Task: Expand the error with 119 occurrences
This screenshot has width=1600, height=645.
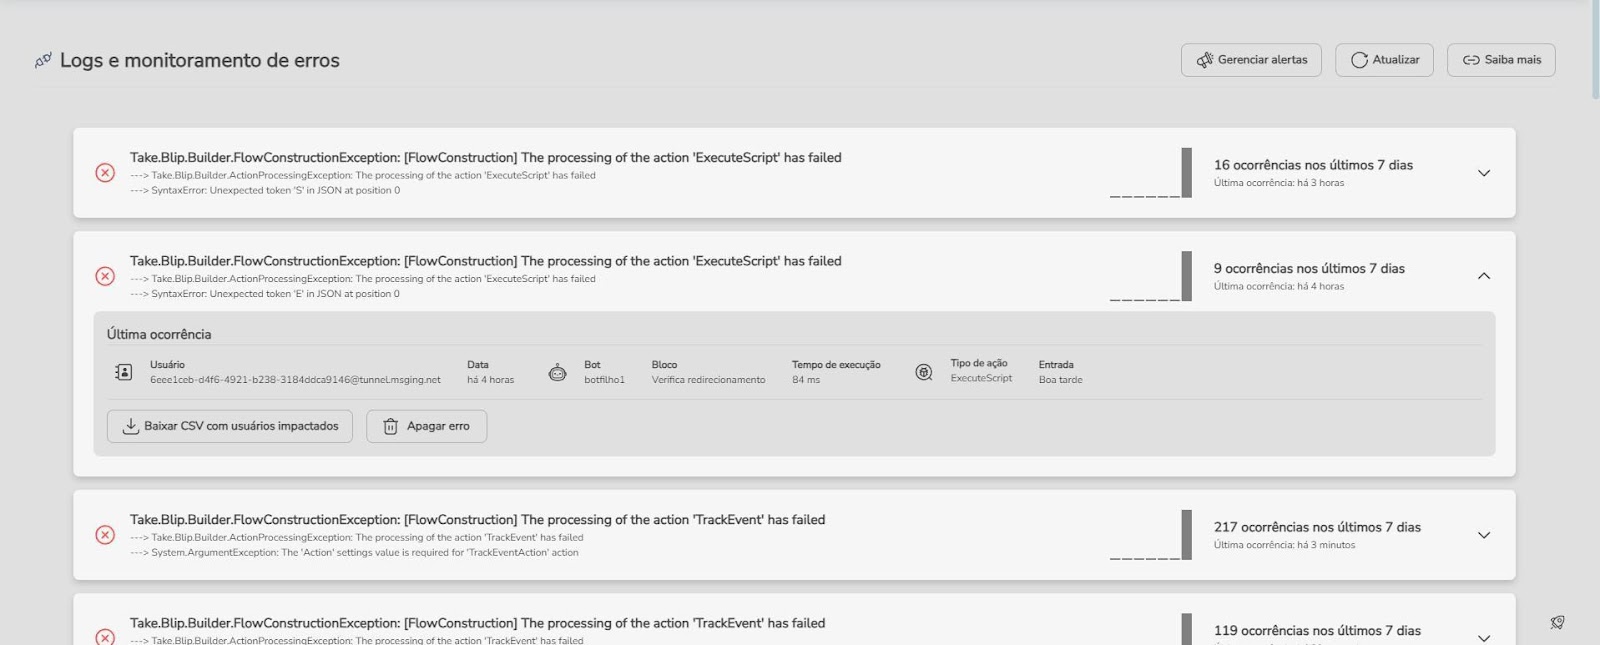Action: 1484,637
